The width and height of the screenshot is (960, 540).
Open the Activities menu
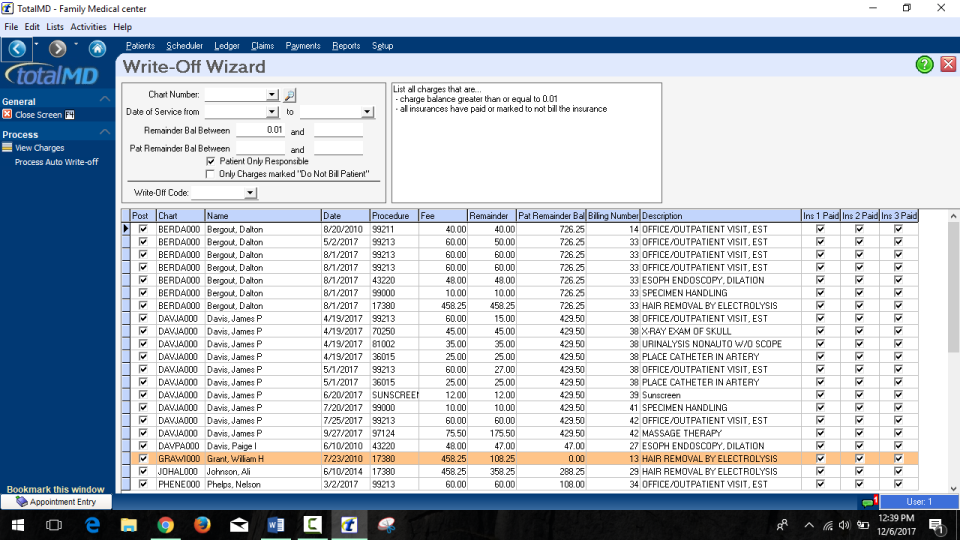(x=88, y=27)
